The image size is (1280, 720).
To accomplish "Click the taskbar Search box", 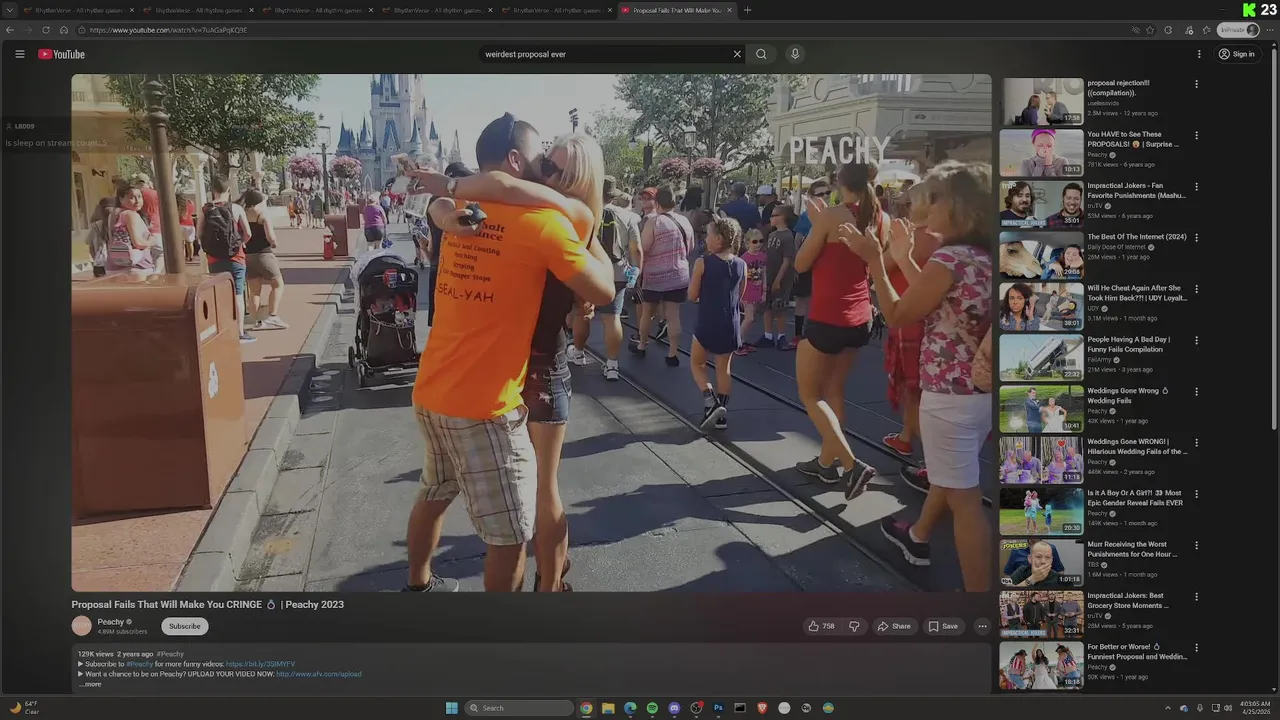I will tap(520, 708).
